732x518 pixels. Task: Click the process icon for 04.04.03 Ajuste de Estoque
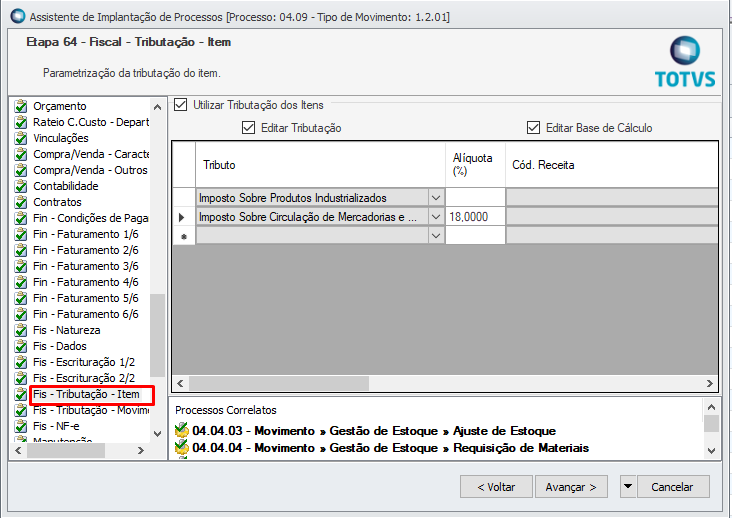click(x=181, y=430)
